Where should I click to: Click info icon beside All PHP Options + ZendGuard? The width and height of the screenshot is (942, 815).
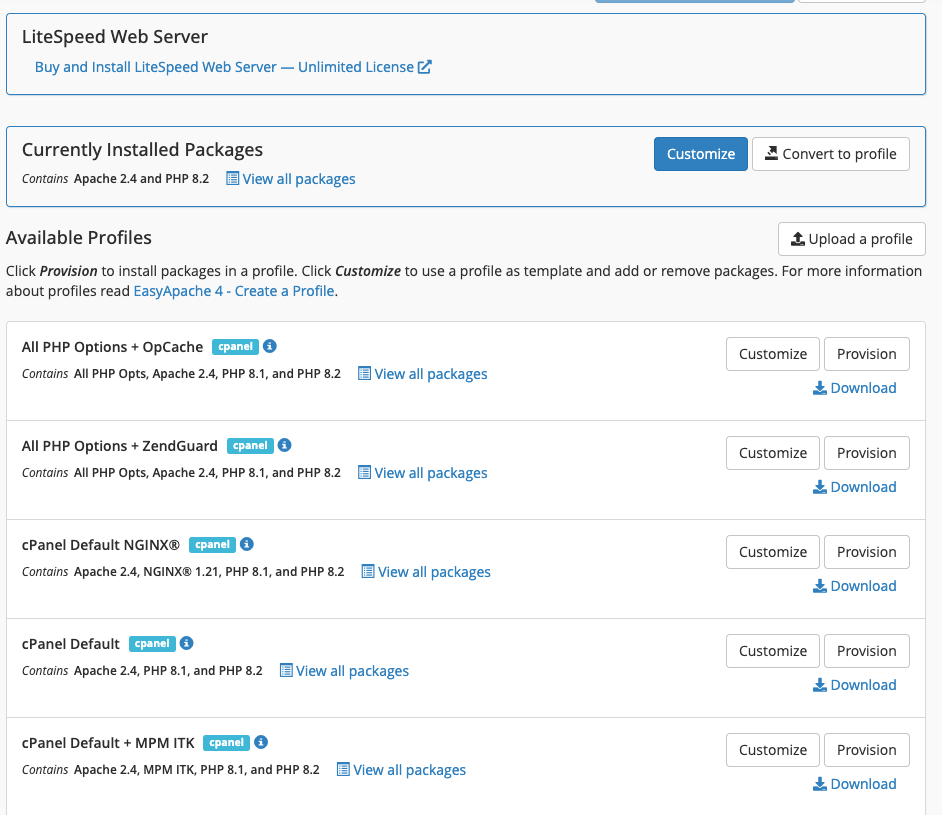(284, 445)
